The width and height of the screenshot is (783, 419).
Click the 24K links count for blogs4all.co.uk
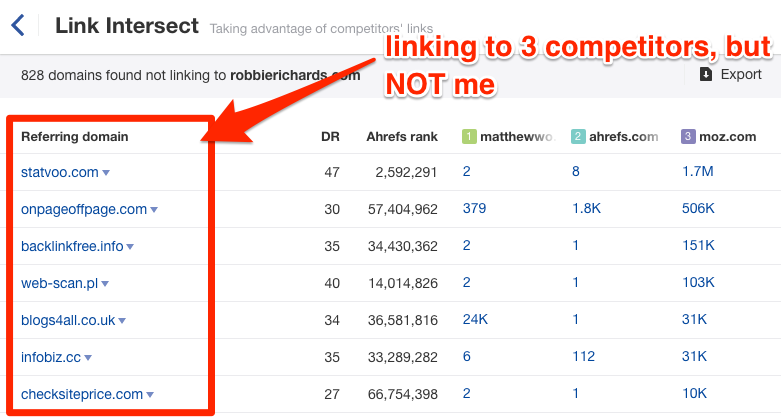coord(475,320)
